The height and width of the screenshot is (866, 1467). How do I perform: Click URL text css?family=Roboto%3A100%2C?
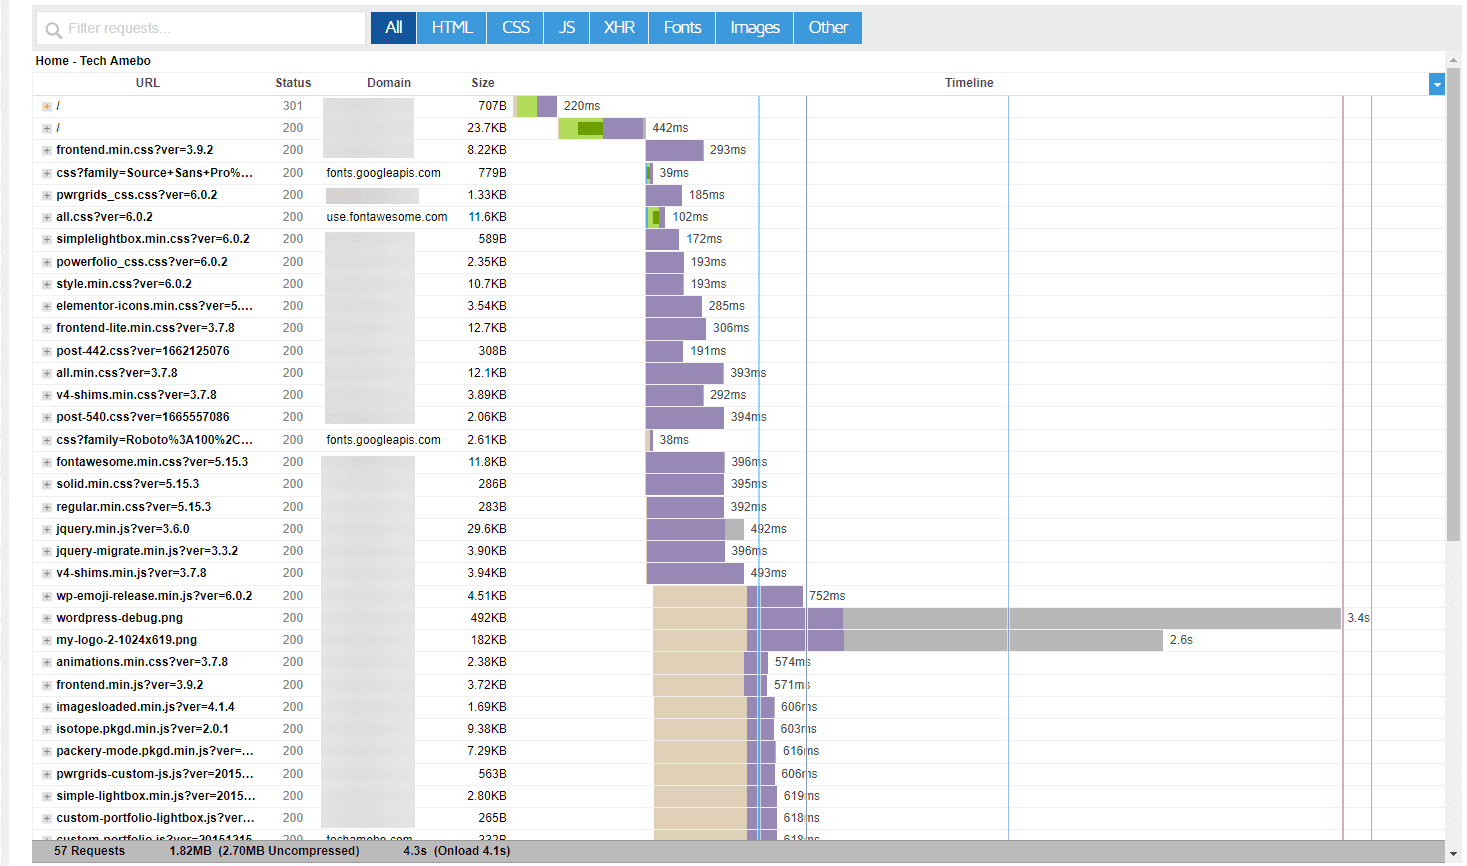(x=154, y=440)
